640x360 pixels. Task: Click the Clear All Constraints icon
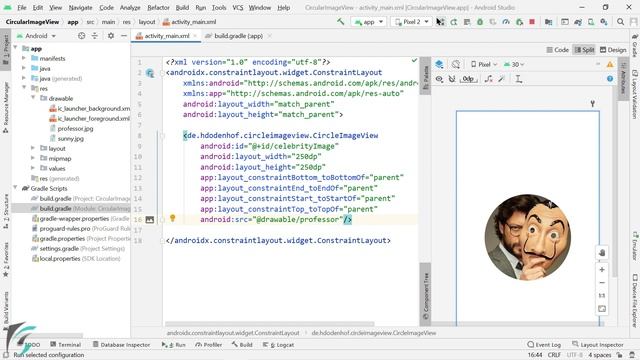[489, 79]
